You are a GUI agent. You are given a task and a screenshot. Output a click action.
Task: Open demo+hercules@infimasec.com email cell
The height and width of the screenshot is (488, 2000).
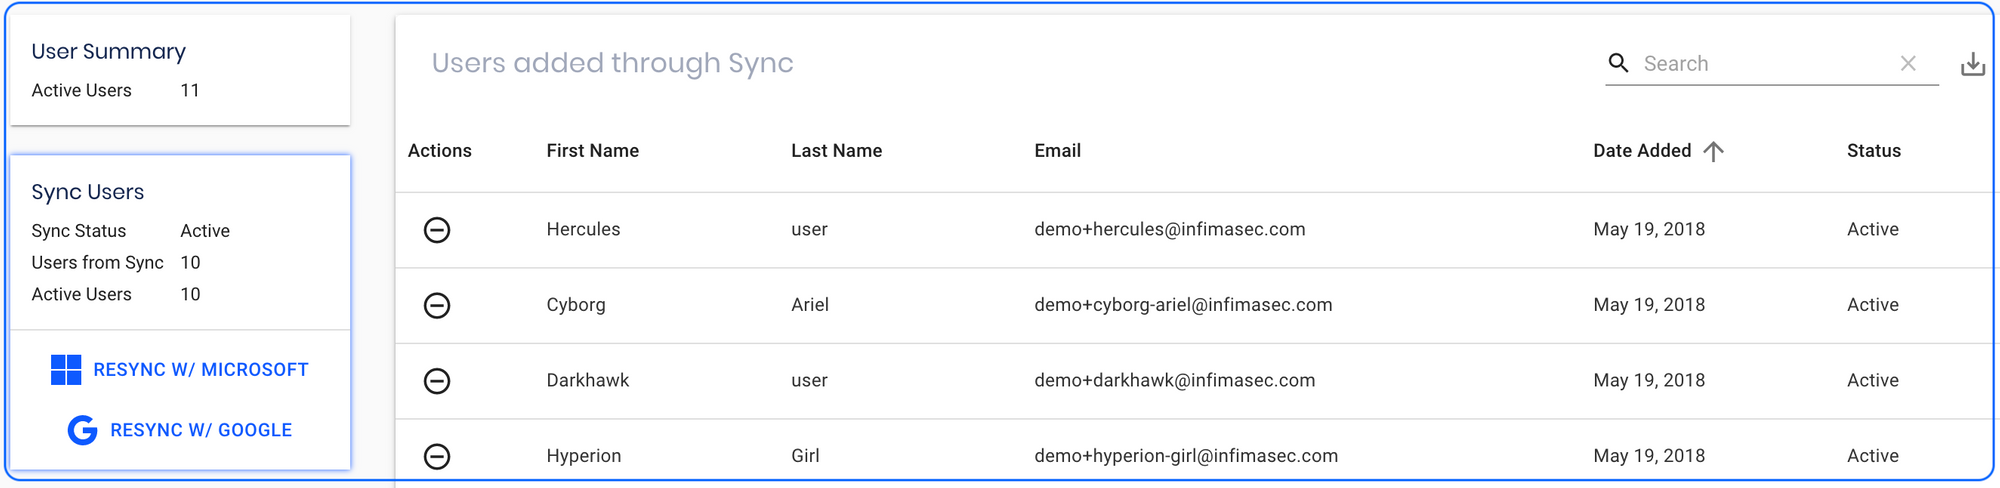point(1169,230)
